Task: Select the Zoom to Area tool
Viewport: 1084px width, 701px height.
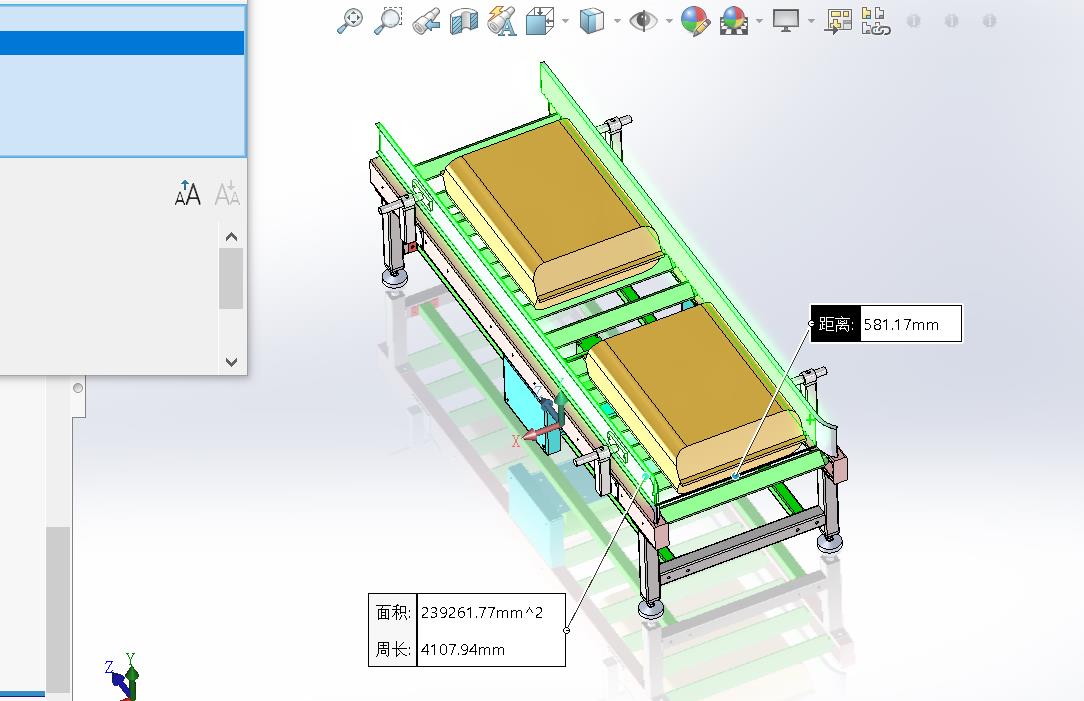Action: coord(388,21)
